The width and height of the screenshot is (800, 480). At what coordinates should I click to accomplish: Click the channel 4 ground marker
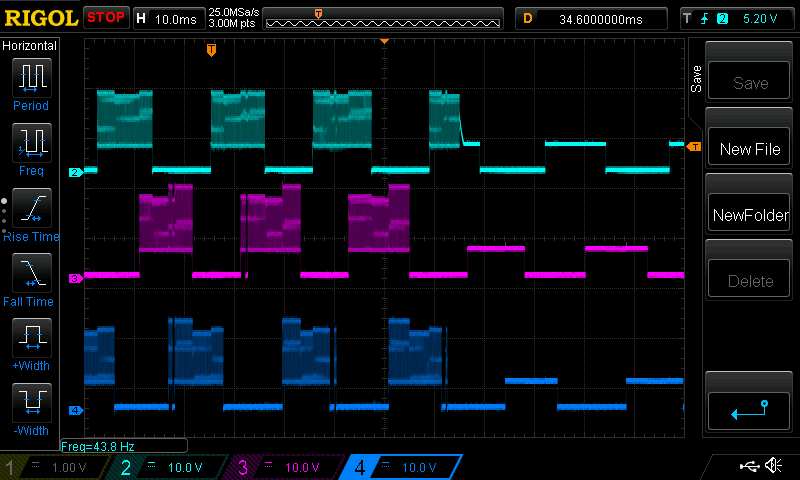click(x=76, y=410)
